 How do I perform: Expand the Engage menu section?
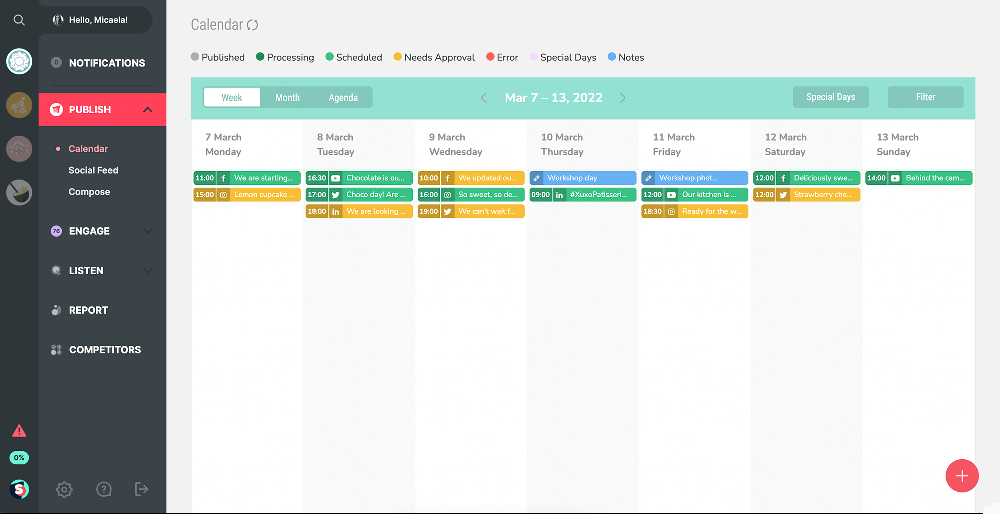click(x=148, y=231)
